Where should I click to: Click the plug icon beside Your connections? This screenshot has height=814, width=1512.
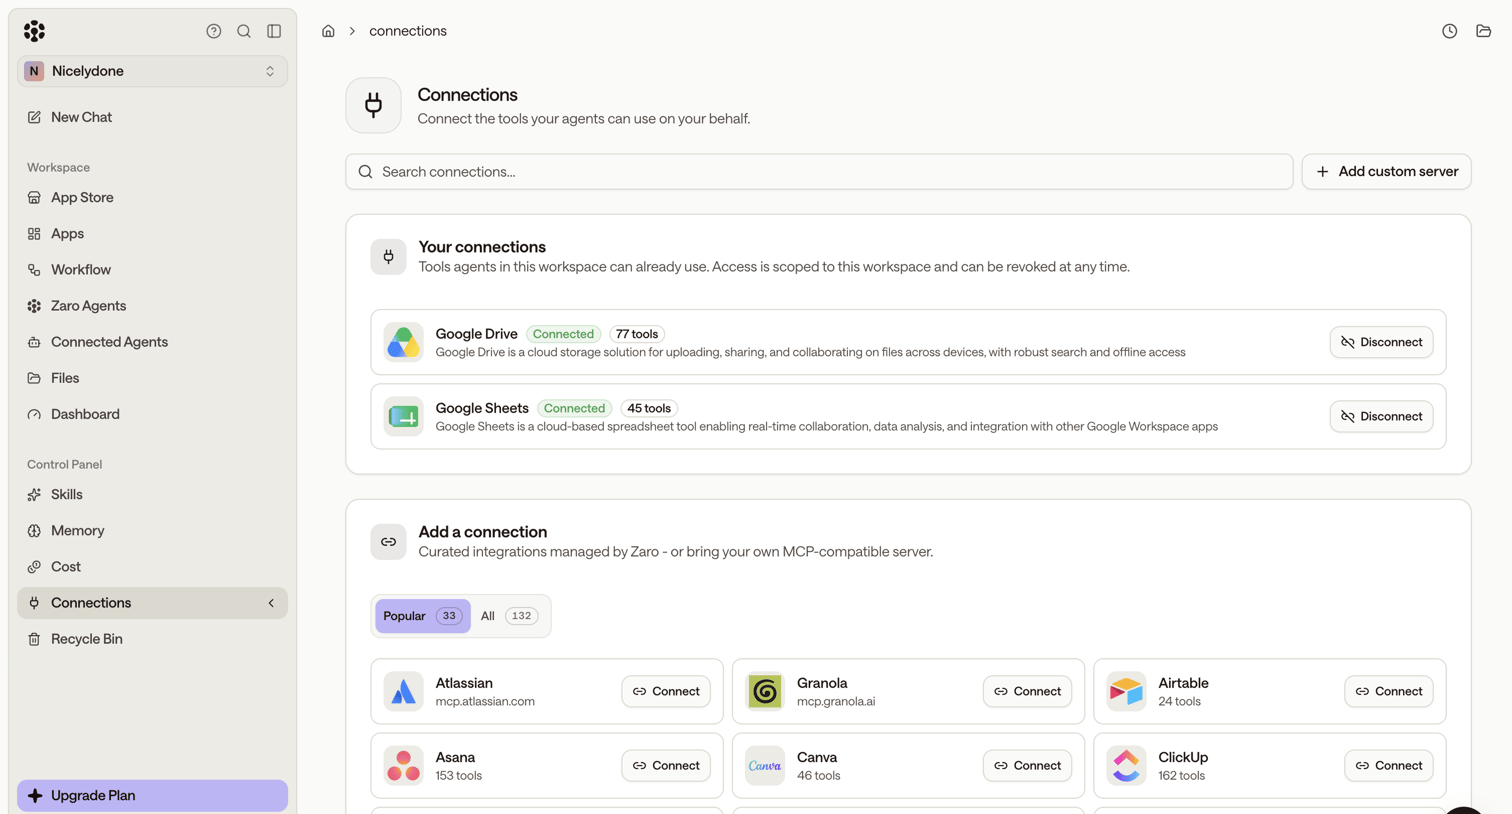click(x=388, y=257)
